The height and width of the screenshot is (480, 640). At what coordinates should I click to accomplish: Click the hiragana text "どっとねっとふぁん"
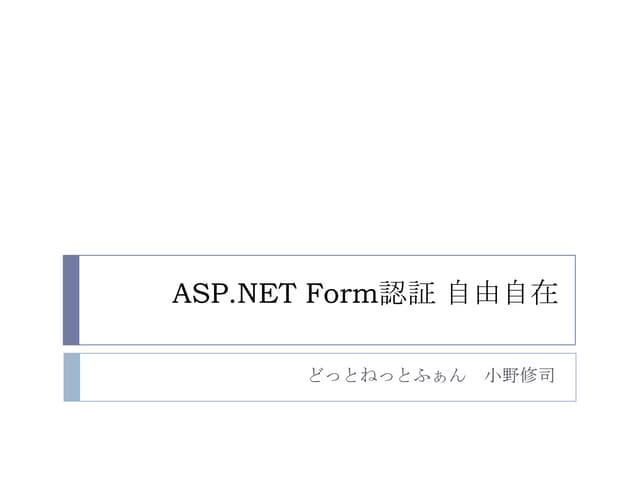point(387,378)
